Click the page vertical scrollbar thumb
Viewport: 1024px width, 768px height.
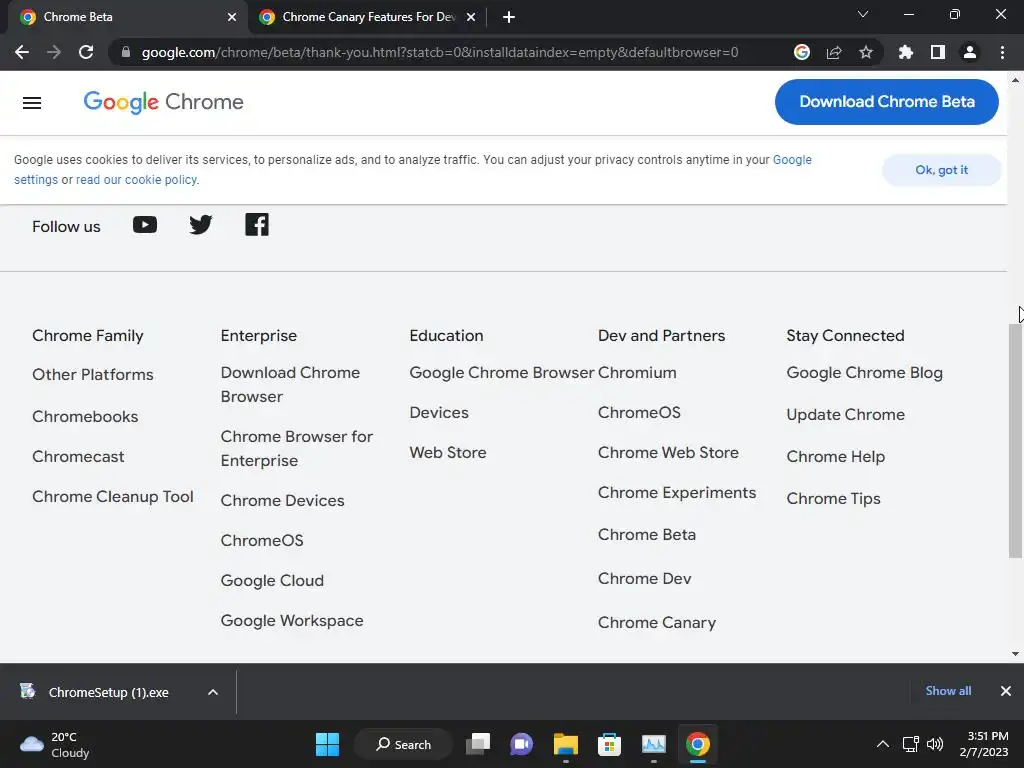point(1016,440)
